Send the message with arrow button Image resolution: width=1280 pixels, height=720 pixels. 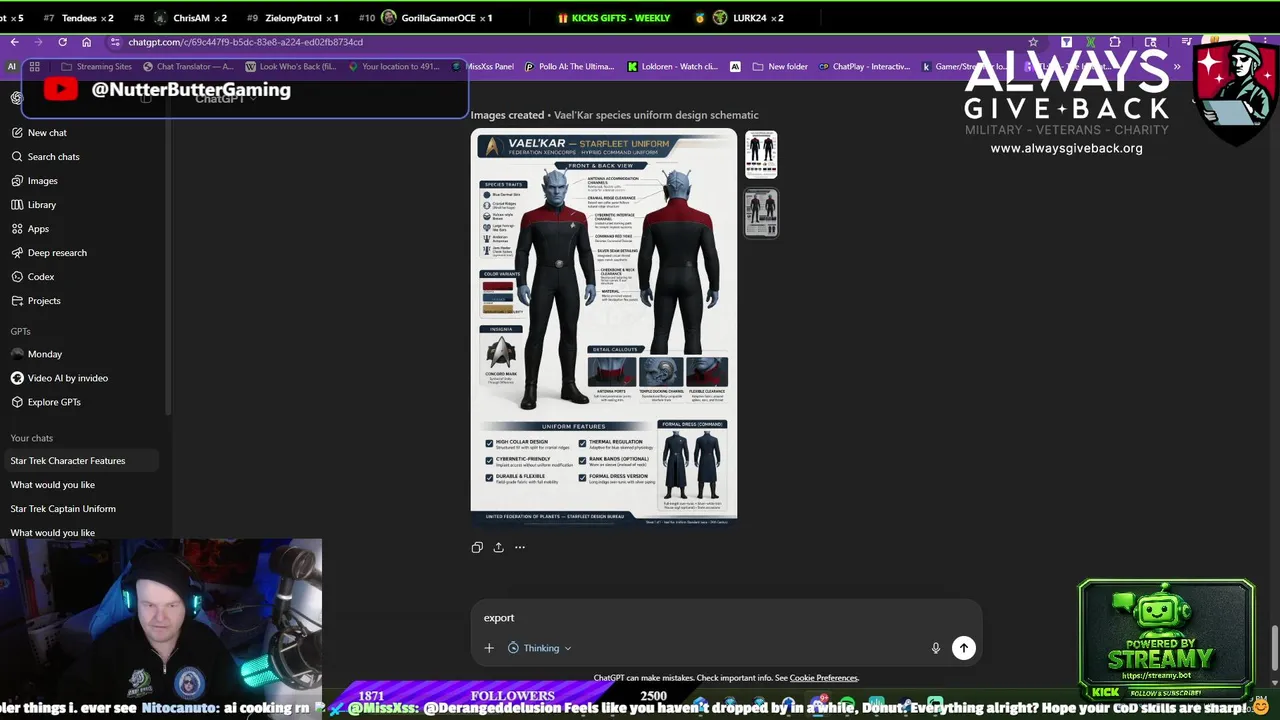click(964, 648)
